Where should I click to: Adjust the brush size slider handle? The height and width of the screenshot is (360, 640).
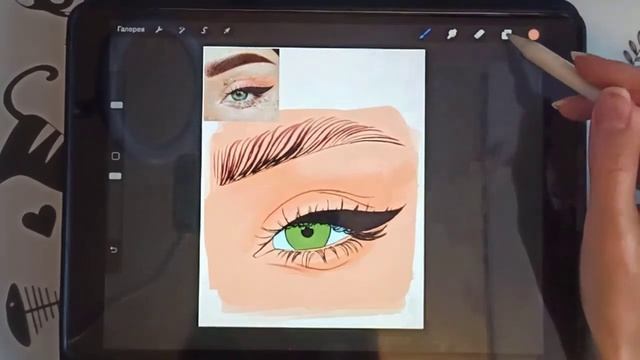(x=117, y=105)
